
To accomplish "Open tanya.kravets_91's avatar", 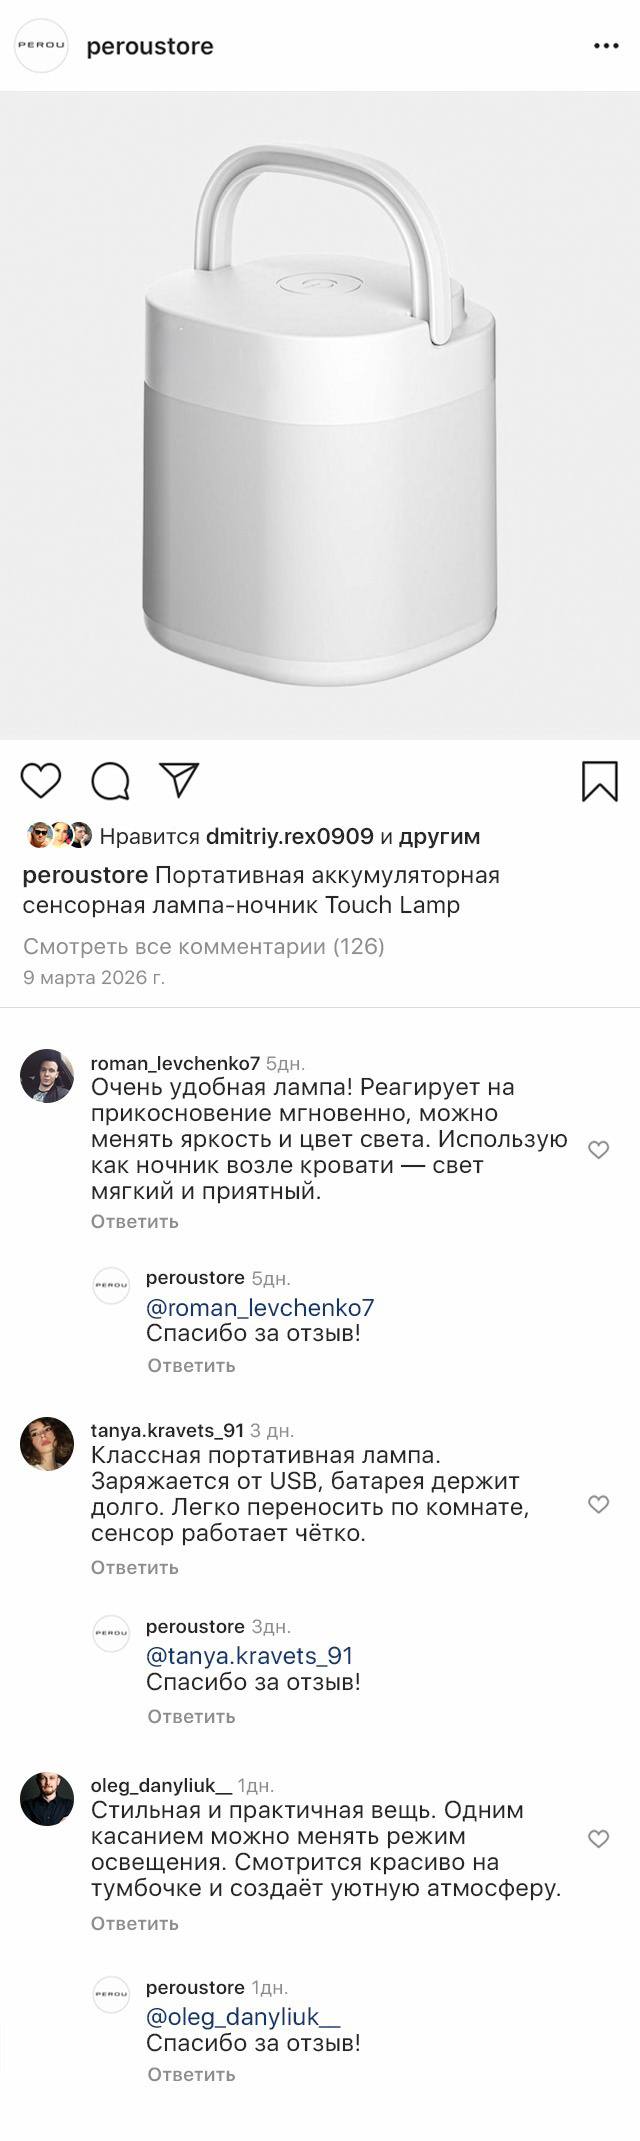I will pos(47,1444).
